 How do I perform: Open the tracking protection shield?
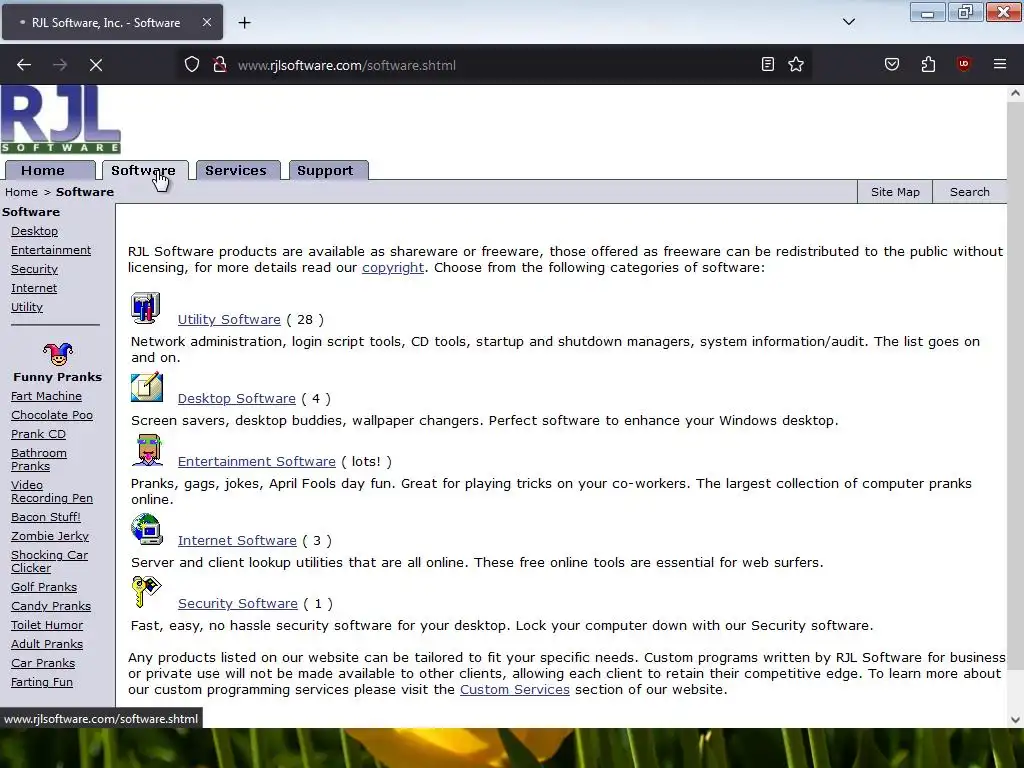pyautogui.click(x=191, y=65)
